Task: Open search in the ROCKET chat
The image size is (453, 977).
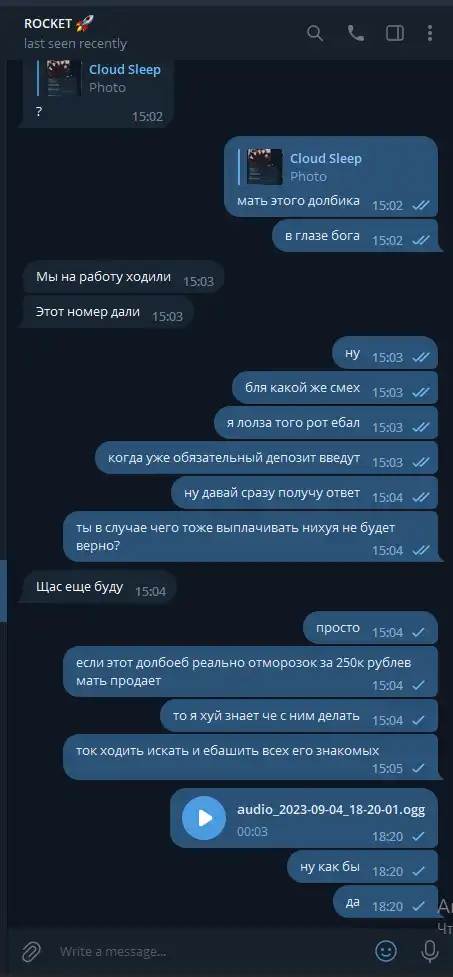Action: pyautogui.click(x=315, y=33)
